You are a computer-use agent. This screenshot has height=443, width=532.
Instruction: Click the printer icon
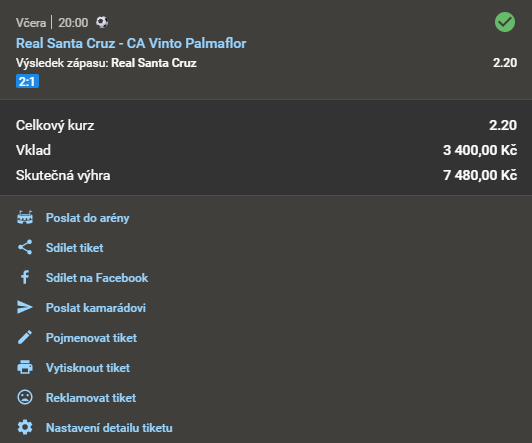[x=25, y=367]
